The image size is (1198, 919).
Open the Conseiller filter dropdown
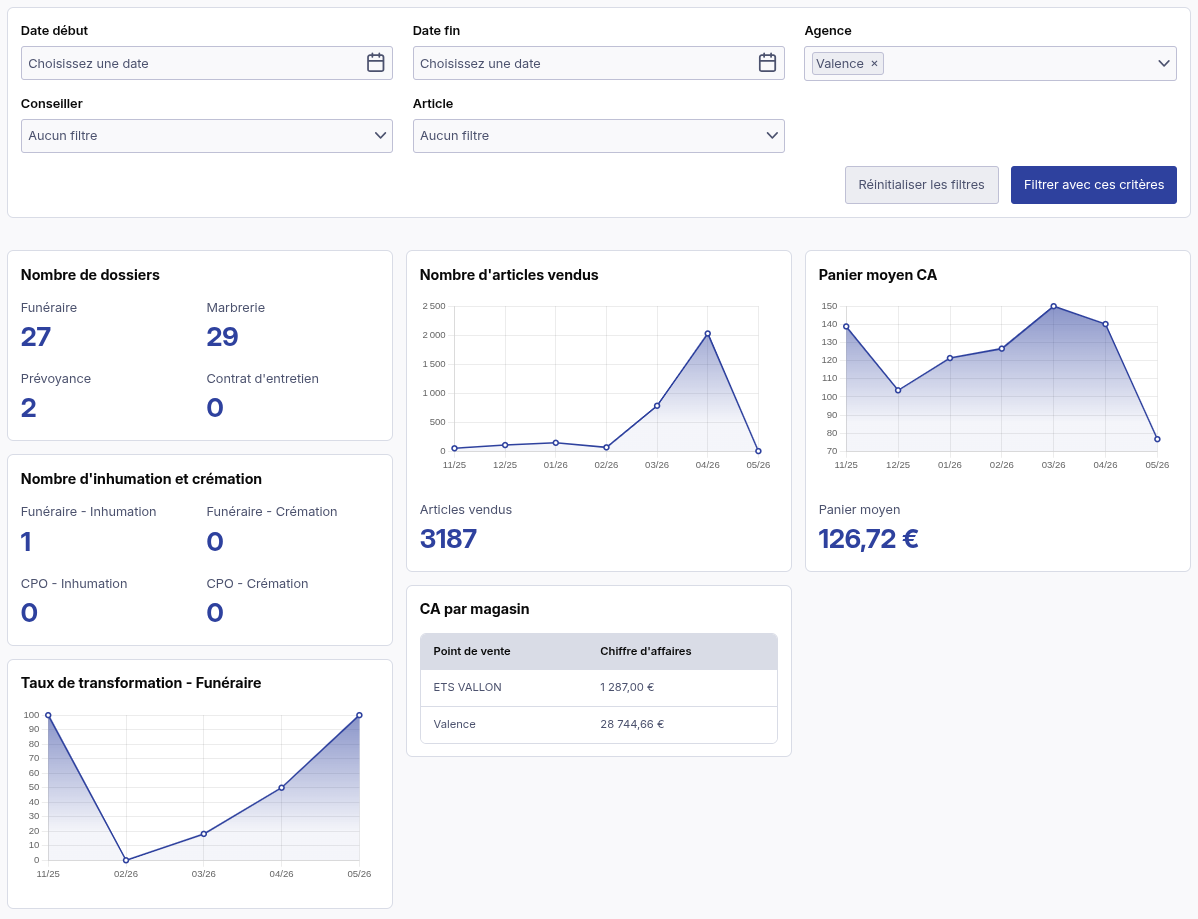(206, 135)
